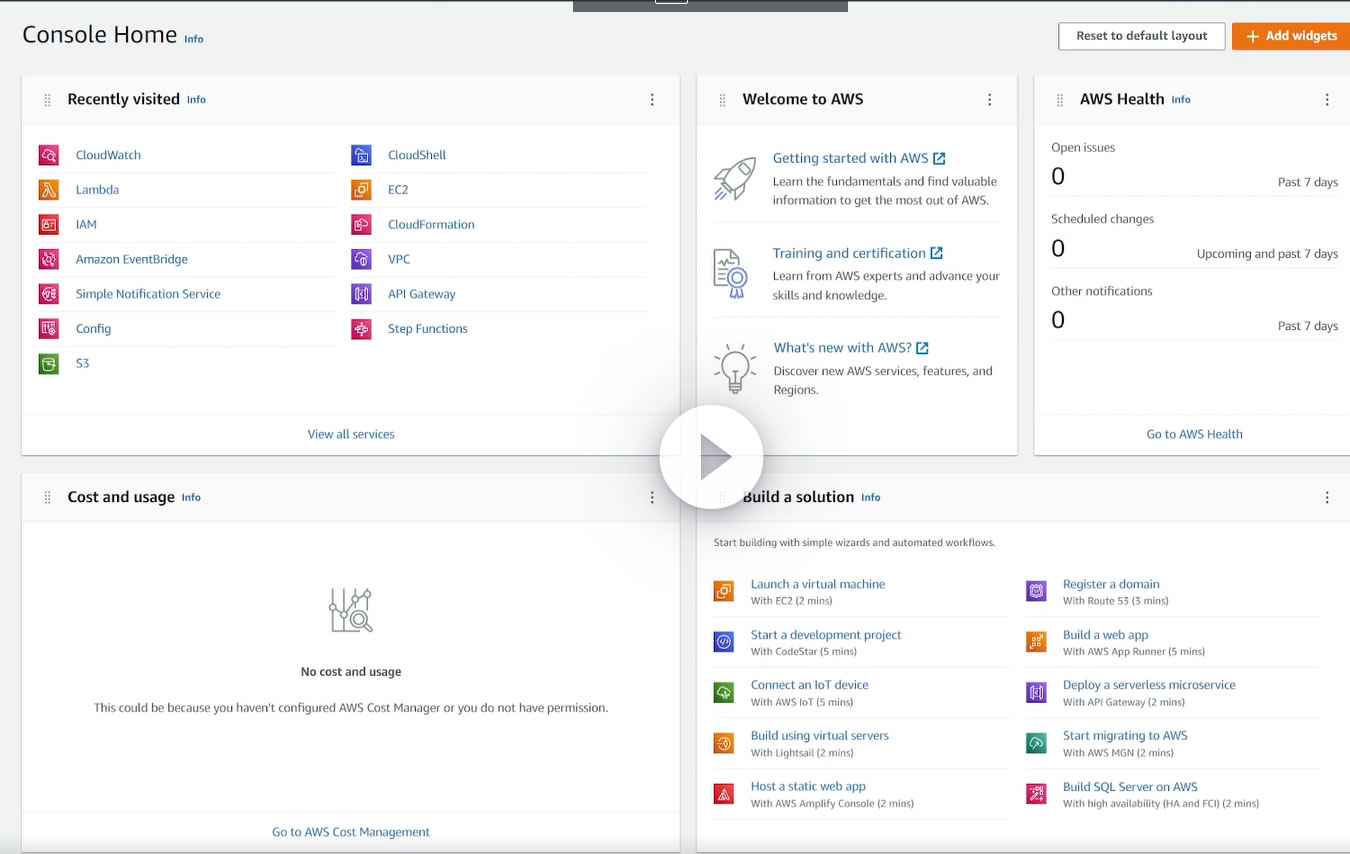Click the Build using virtual servers icon

(x=724, y=743)
